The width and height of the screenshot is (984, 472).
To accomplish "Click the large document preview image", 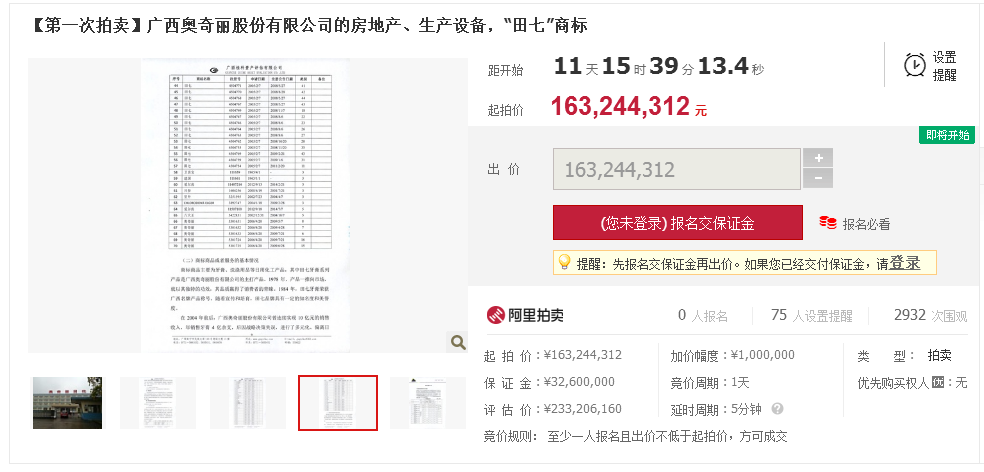I will click(x=246, y=205).
